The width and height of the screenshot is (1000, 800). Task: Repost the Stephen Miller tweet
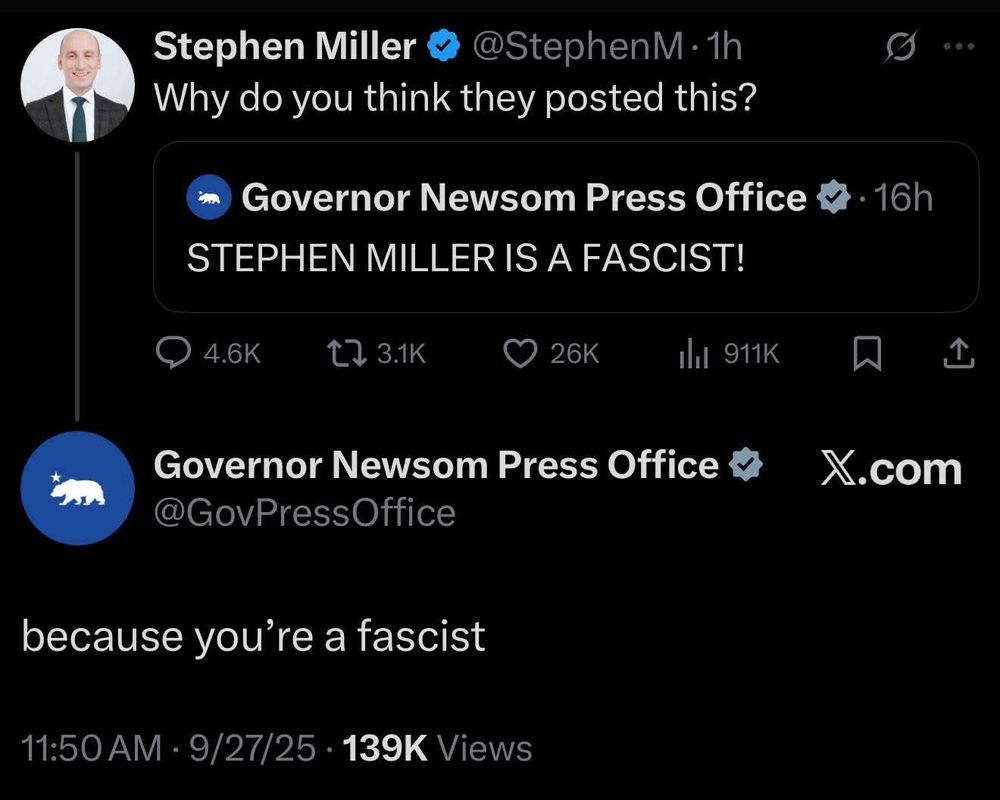coord(346,353)
